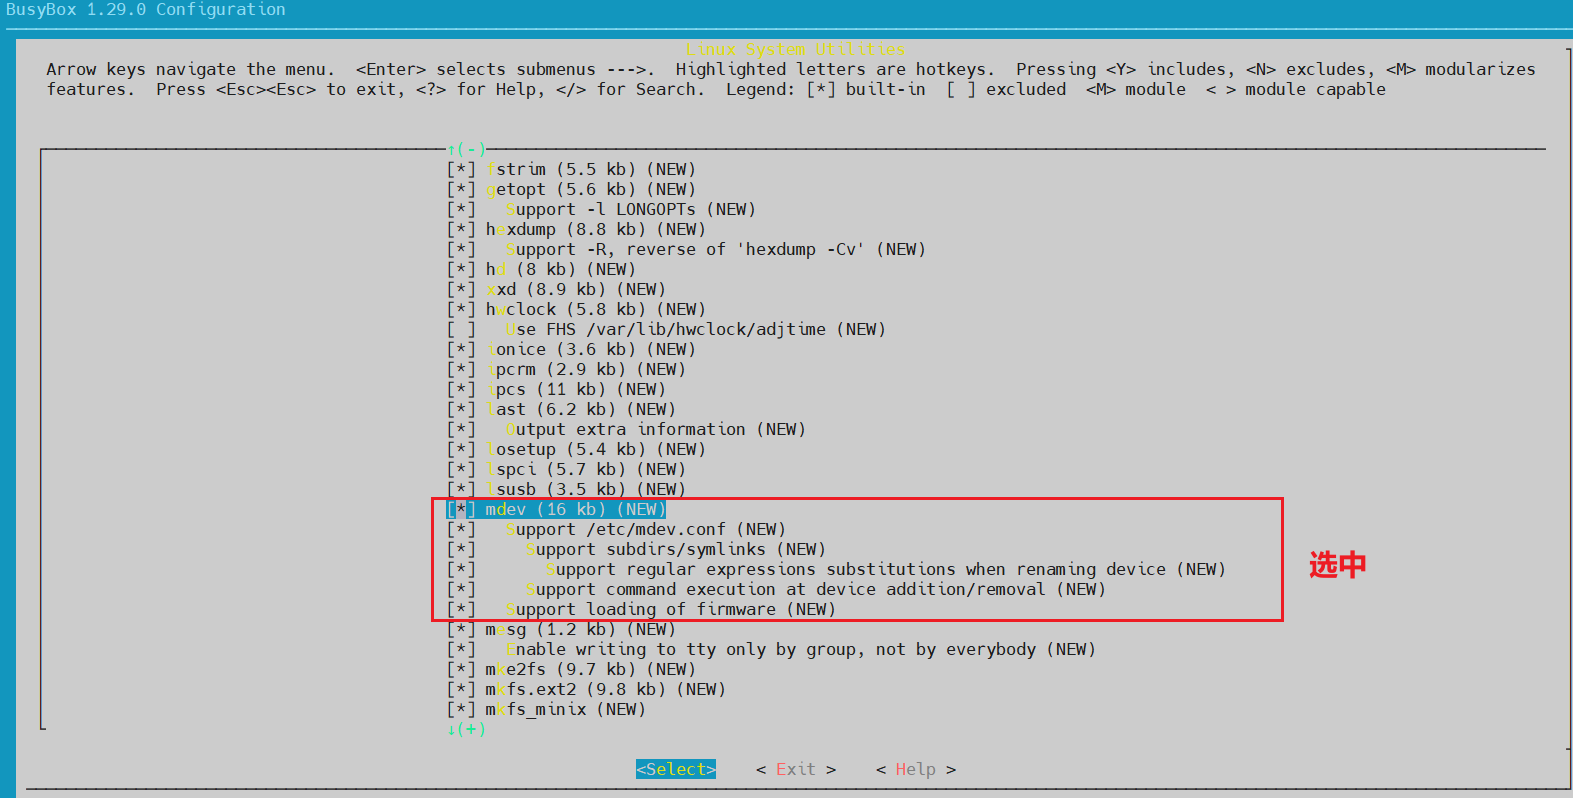
Task: Select the mesg (1.2 kb) entry
Action: 581,629
